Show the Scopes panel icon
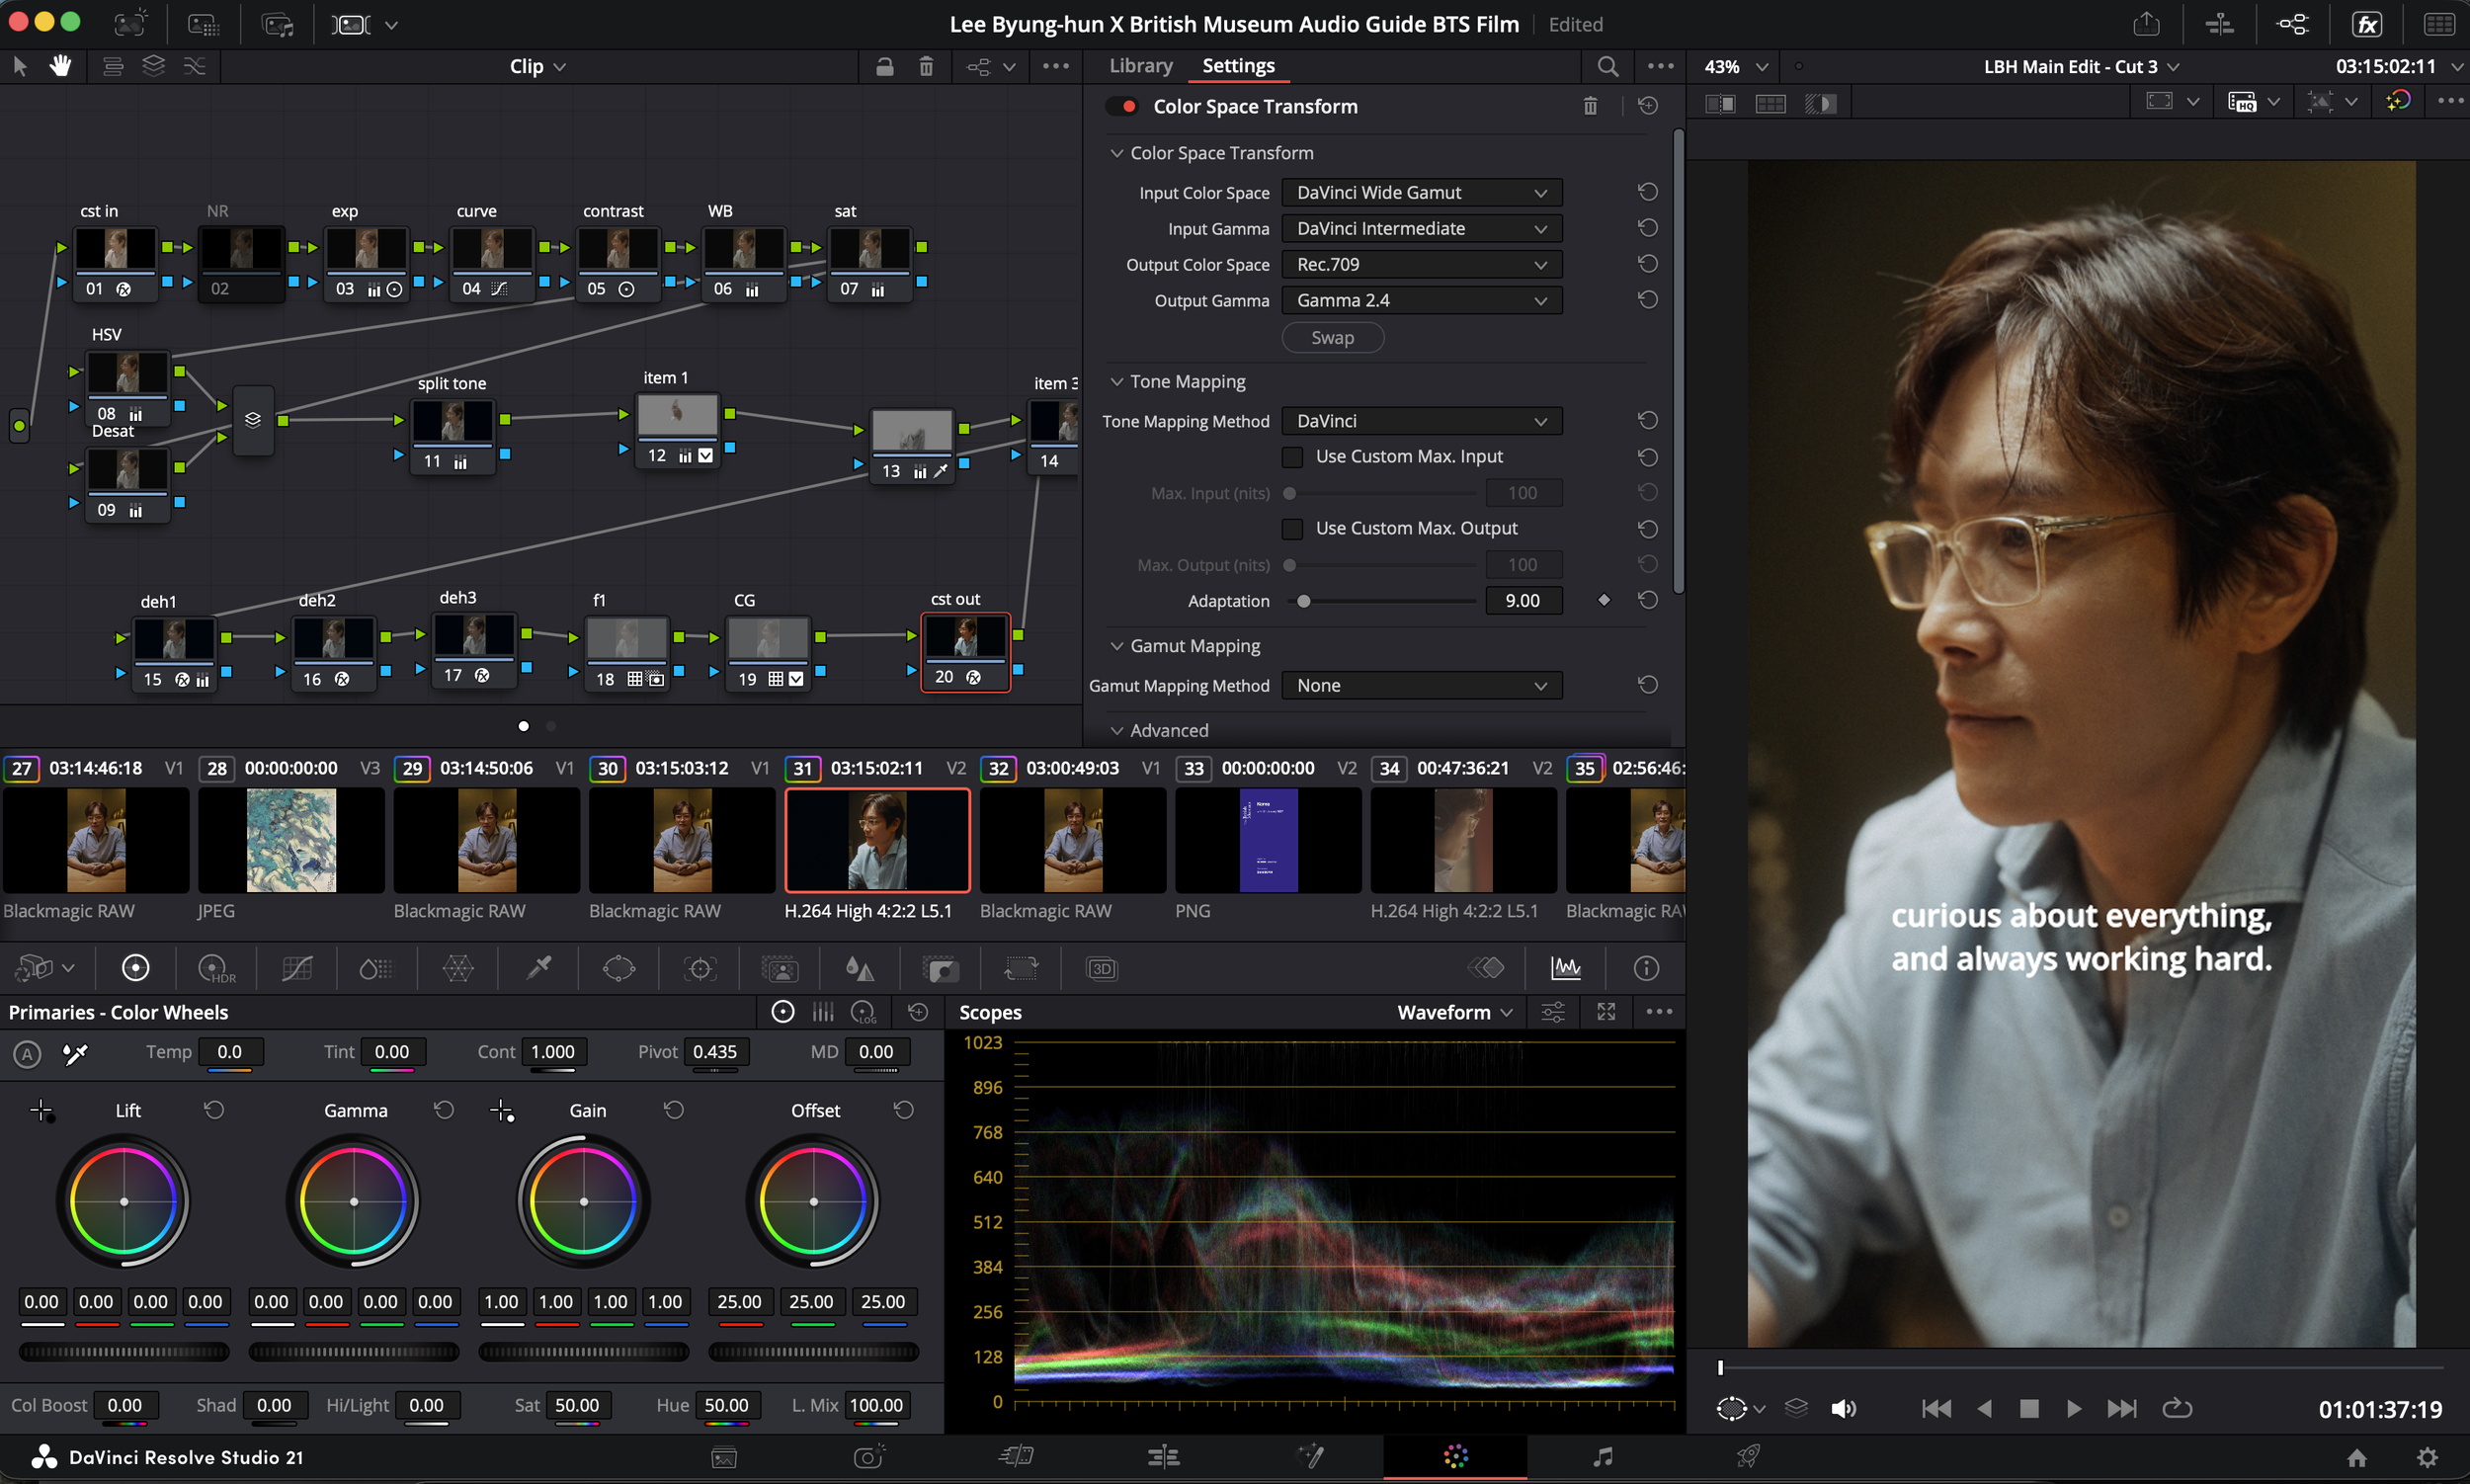 pos(1566,968)
